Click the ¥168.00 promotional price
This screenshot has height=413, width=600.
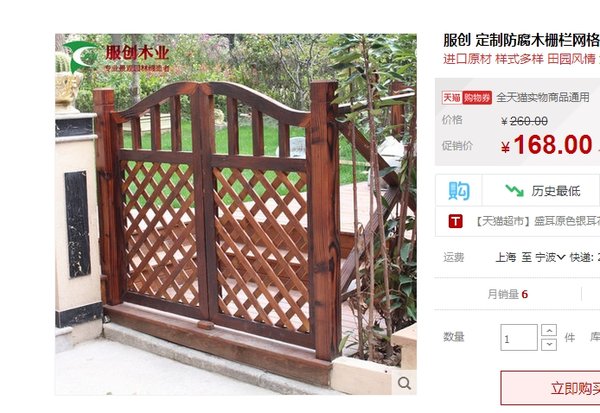click(547, 145)
